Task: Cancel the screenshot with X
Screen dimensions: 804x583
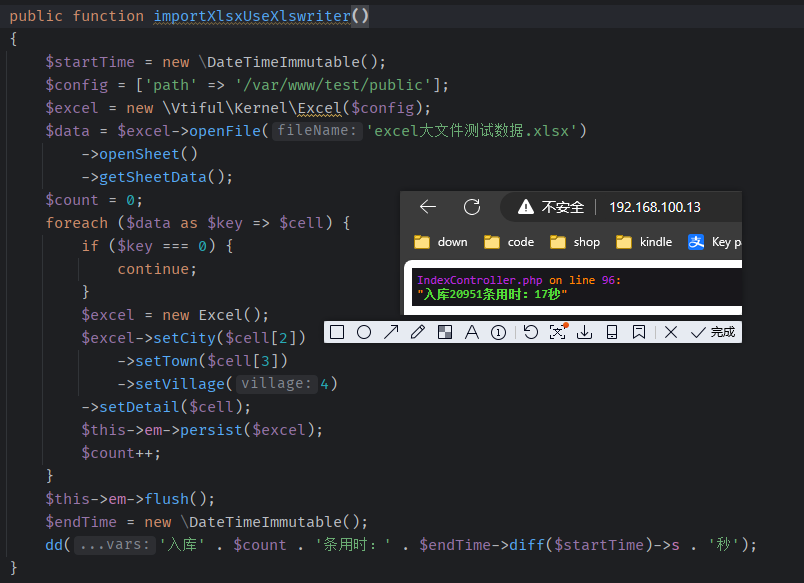Action: pos(671,332)
